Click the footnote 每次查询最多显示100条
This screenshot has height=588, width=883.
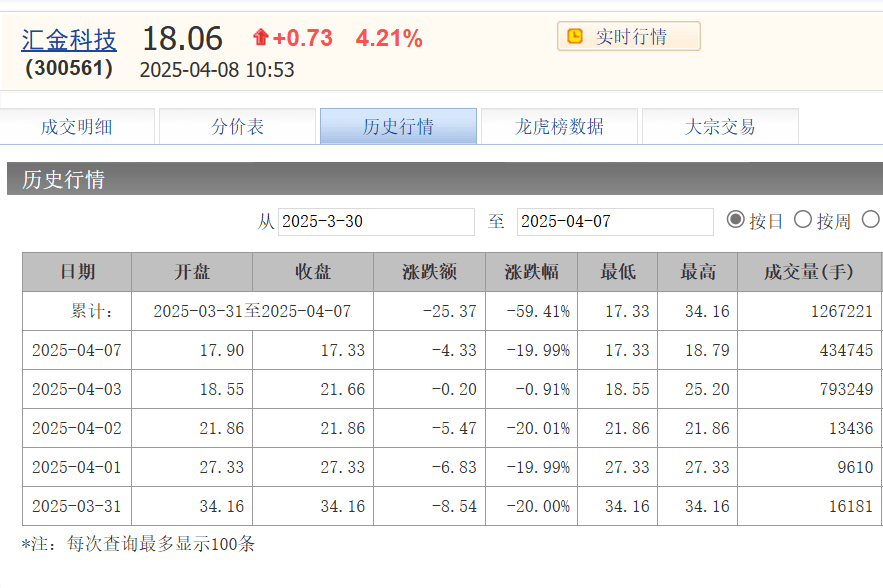[x=161, y=544]
